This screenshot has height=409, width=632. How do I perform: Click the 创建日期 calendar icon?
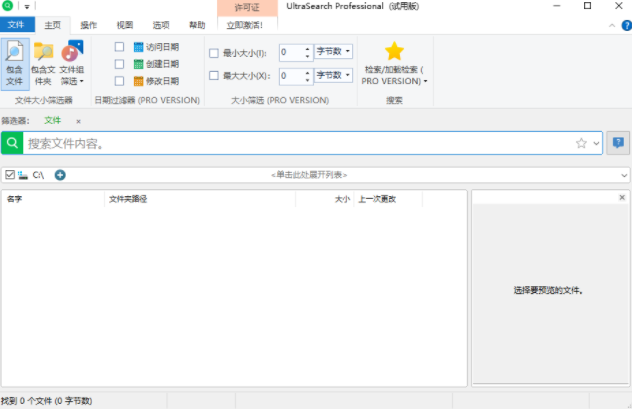[x=138, y=64]
